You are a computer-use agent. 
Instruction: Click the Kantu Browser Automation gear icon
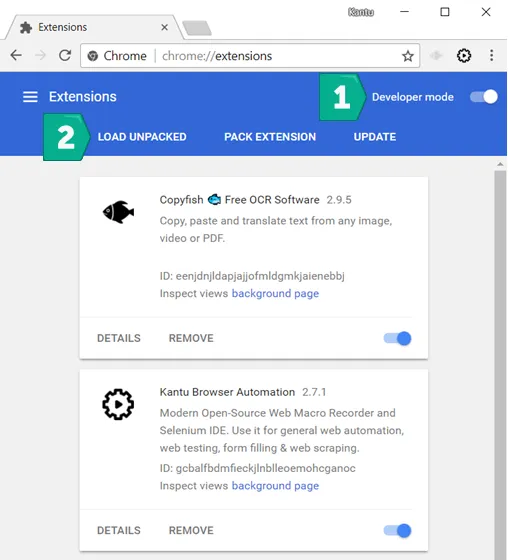(118, 404)
